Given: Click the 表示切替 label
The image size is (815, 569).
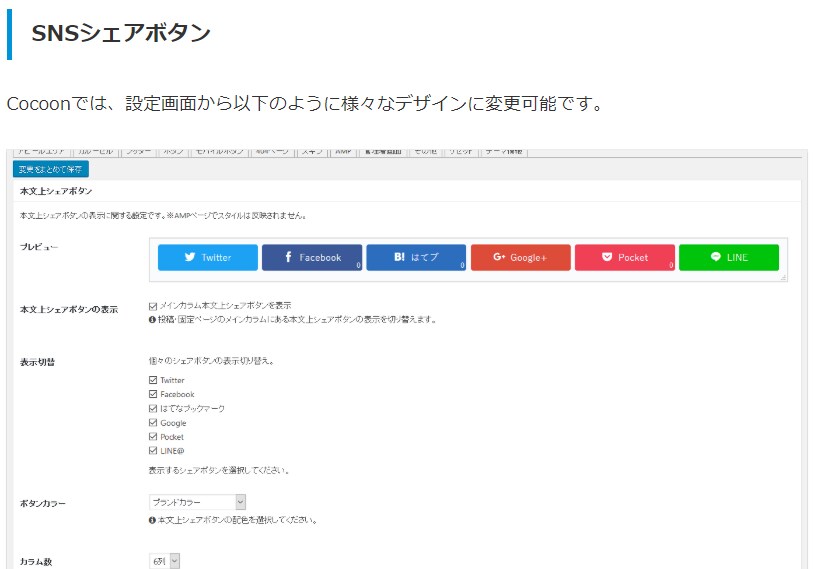Looking at the screenshot, I should [37, 362].
